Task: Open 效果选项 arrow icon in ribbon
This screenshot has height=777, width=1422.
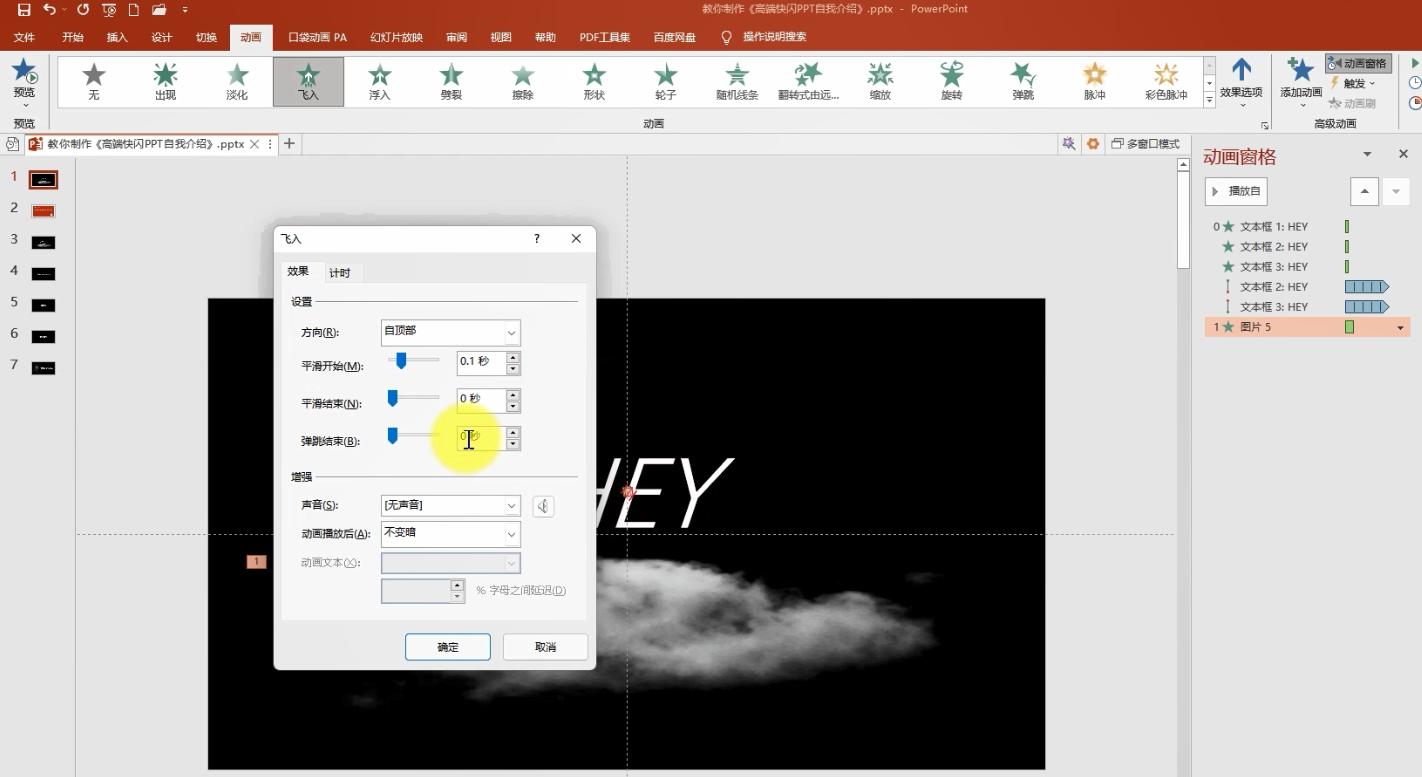Action: (1241, 71)
